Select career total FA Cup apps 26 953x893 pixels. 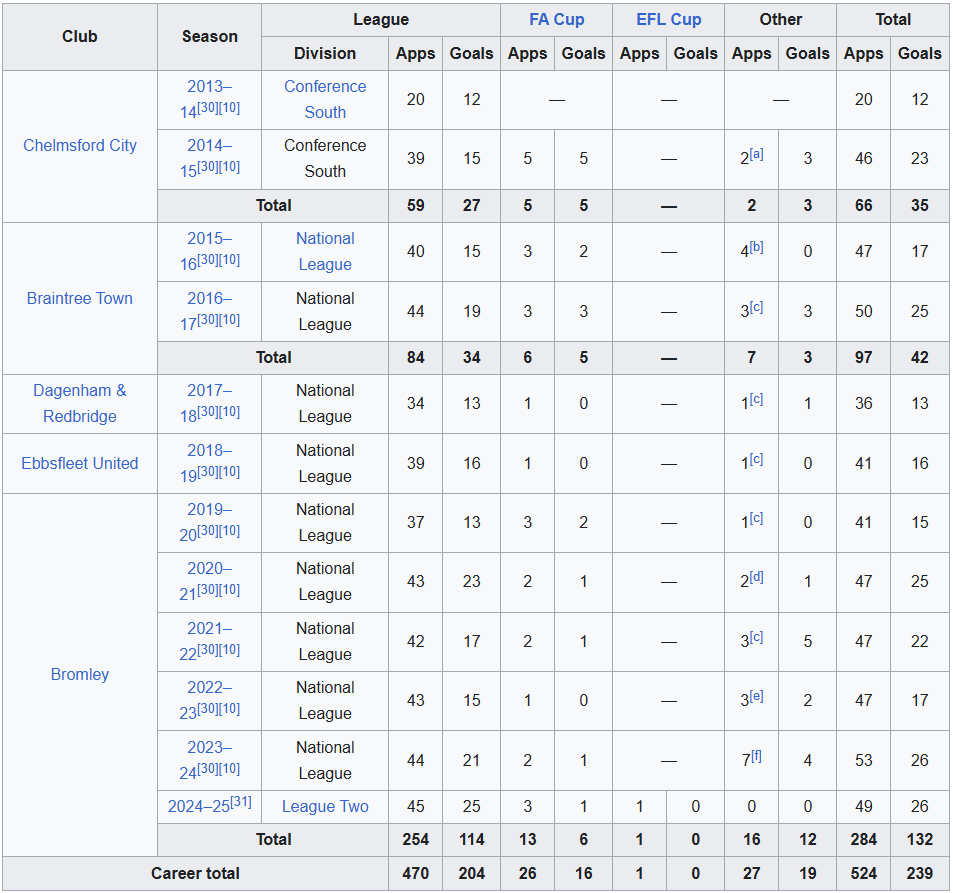pyautogui.click(x=528, y=874)
